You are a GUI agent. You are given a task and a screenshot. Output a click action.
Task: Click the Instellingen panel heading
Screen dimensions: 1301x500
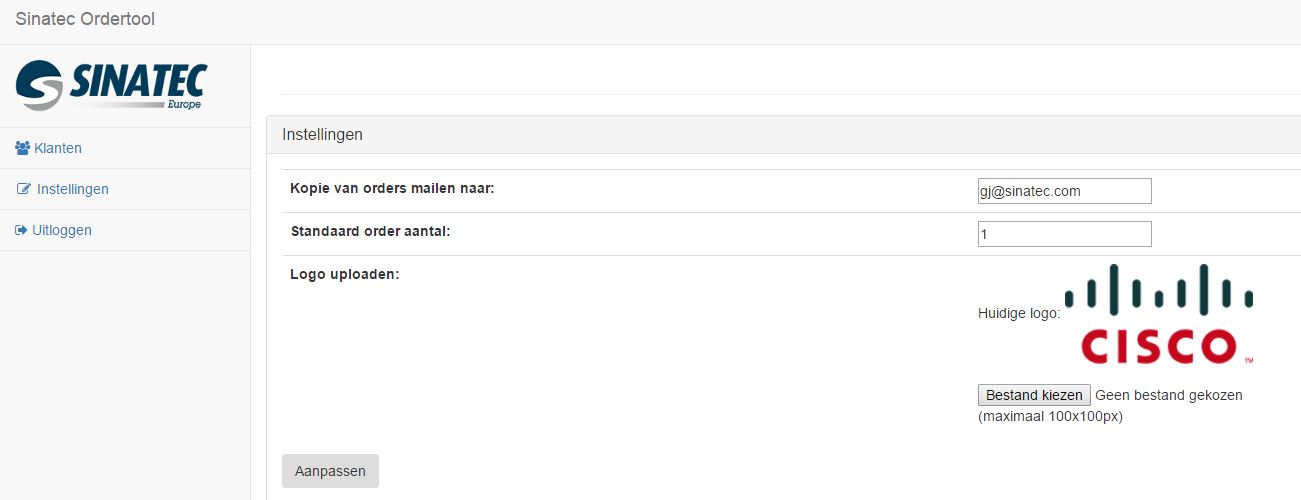point(322,134)
